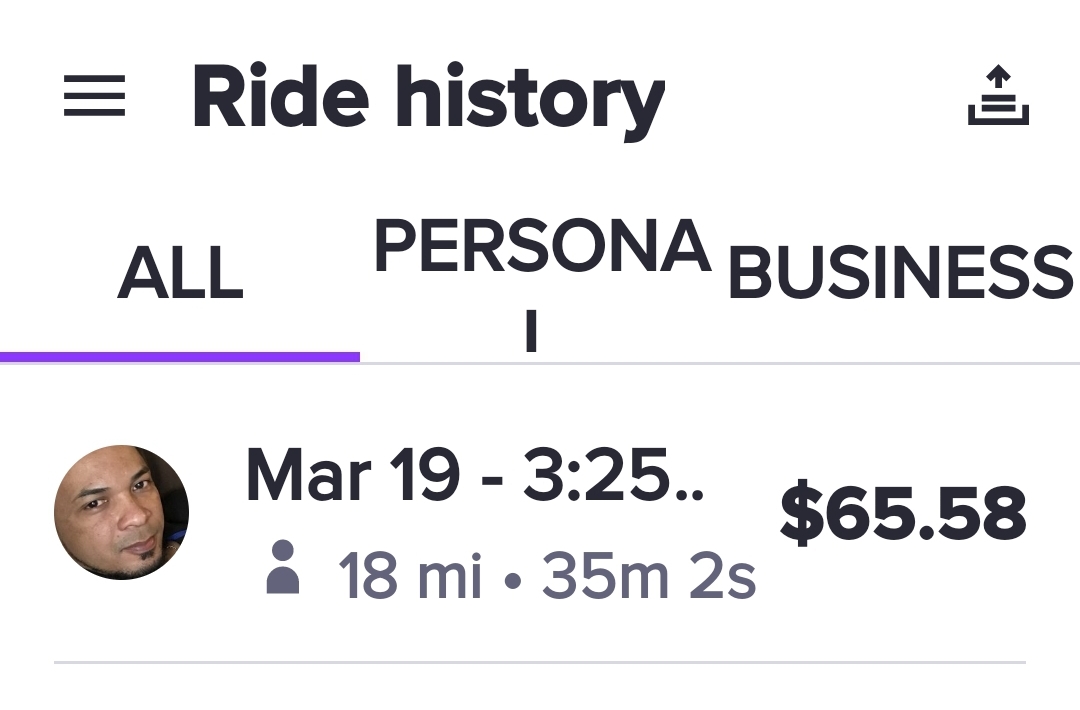Tap the hamburger menu's top bar
The image size is (1080, 710).
pyautogui.click(x=95, y=80)
